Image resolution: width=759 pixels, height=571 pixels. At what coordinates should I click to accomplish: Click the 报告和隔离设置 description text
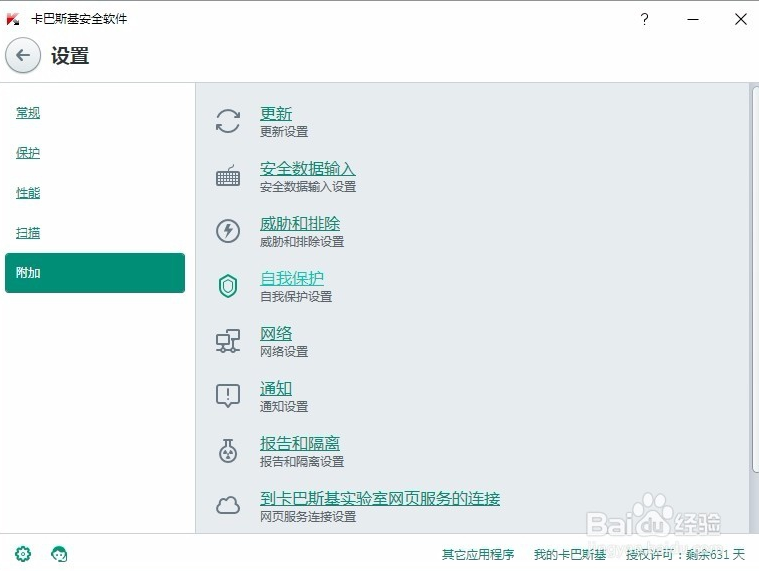coord(302,462)
